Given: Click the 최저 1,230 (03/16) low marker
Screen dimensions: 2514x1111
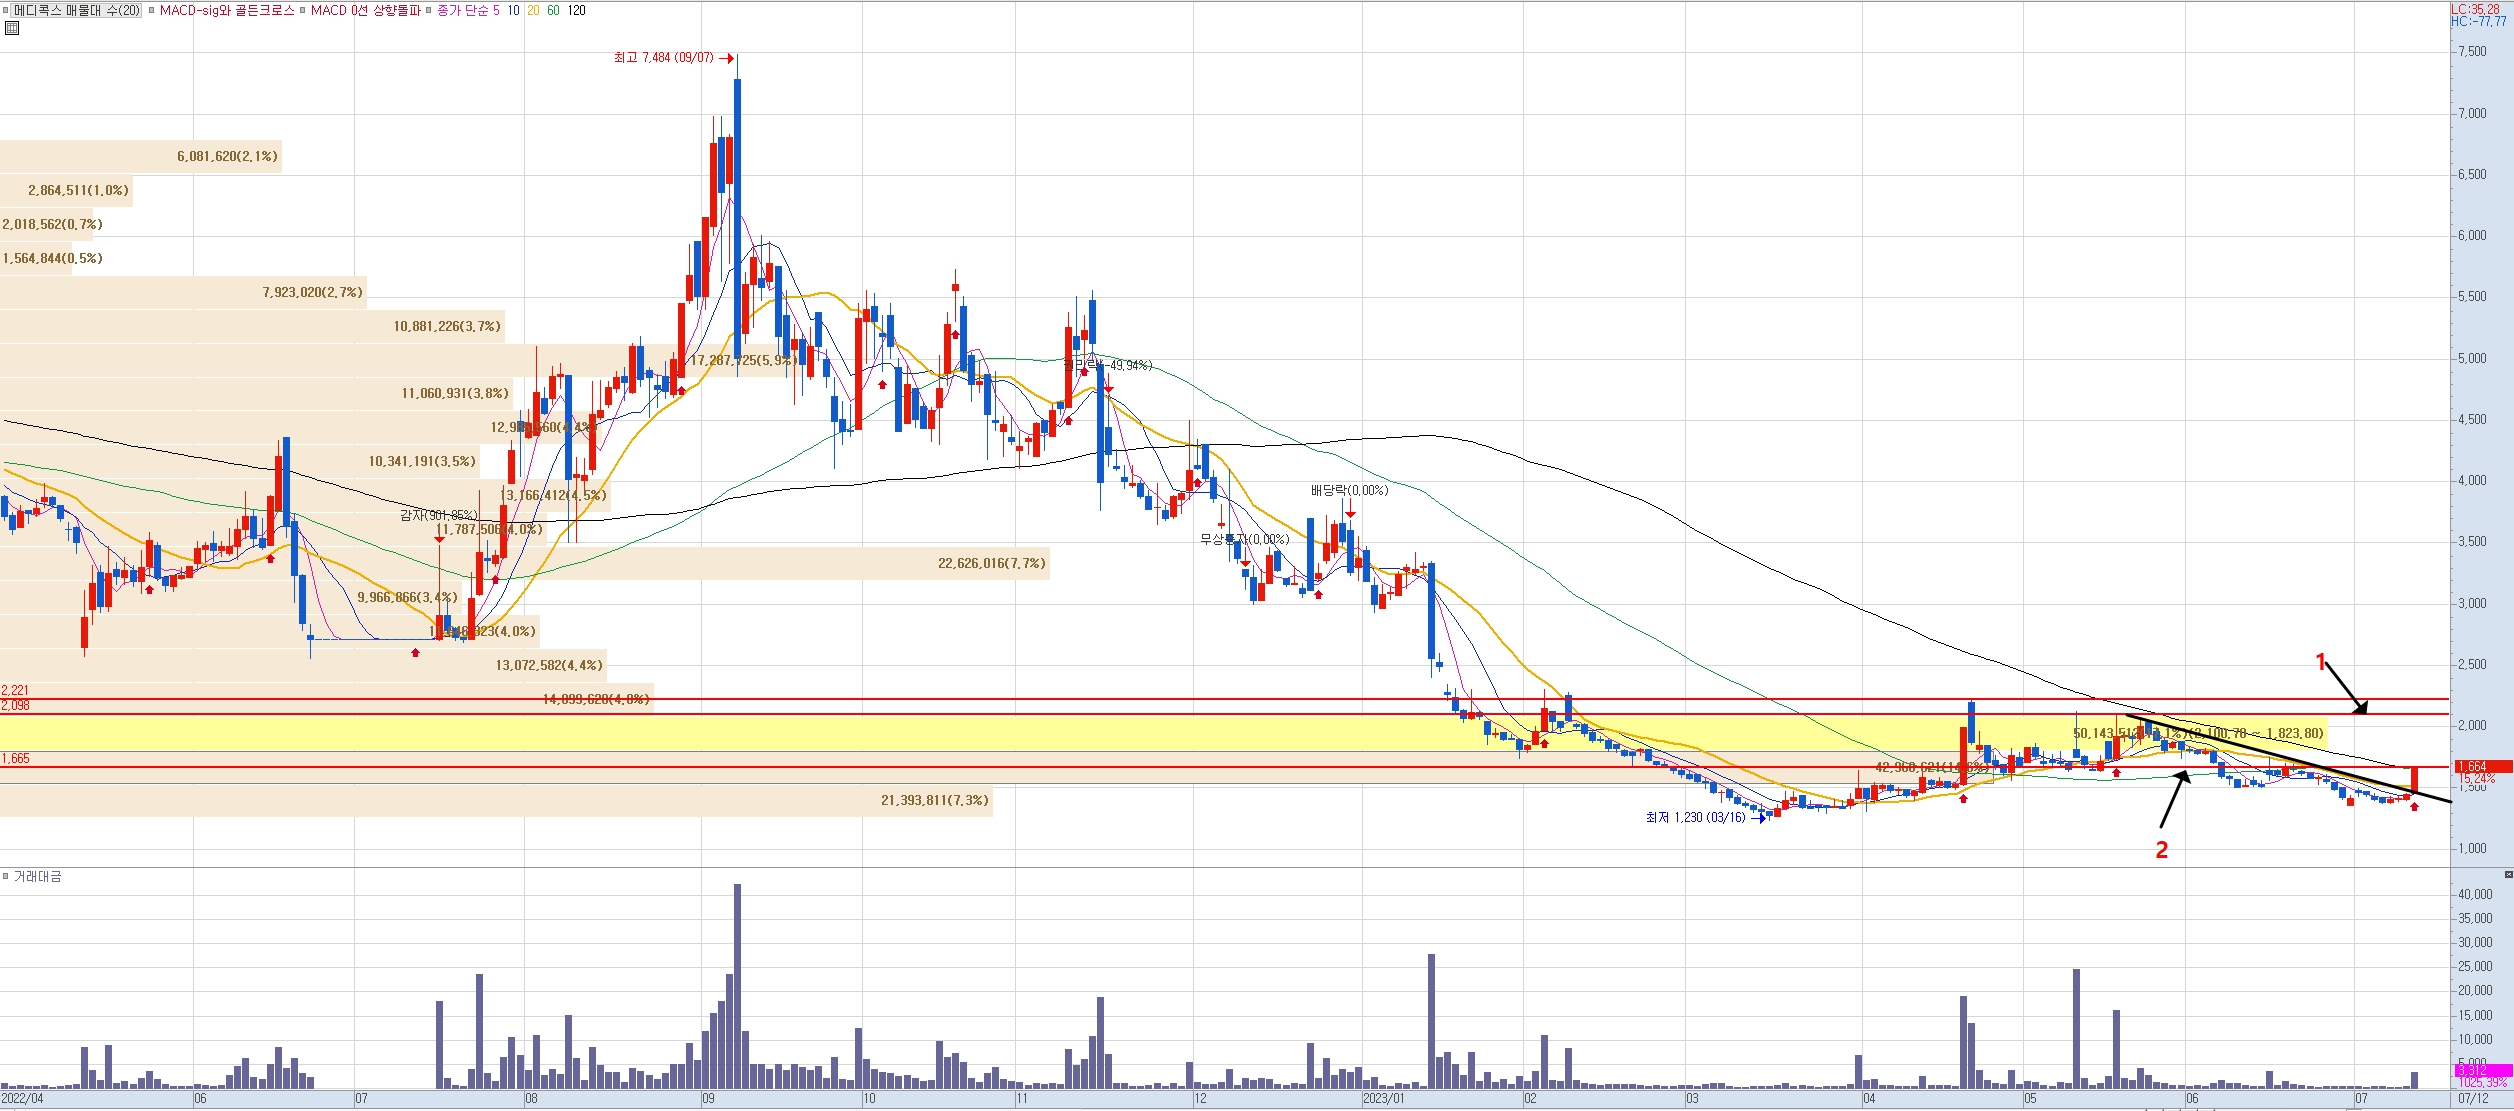Looking at the screenshot, I should pos(1695,818).
